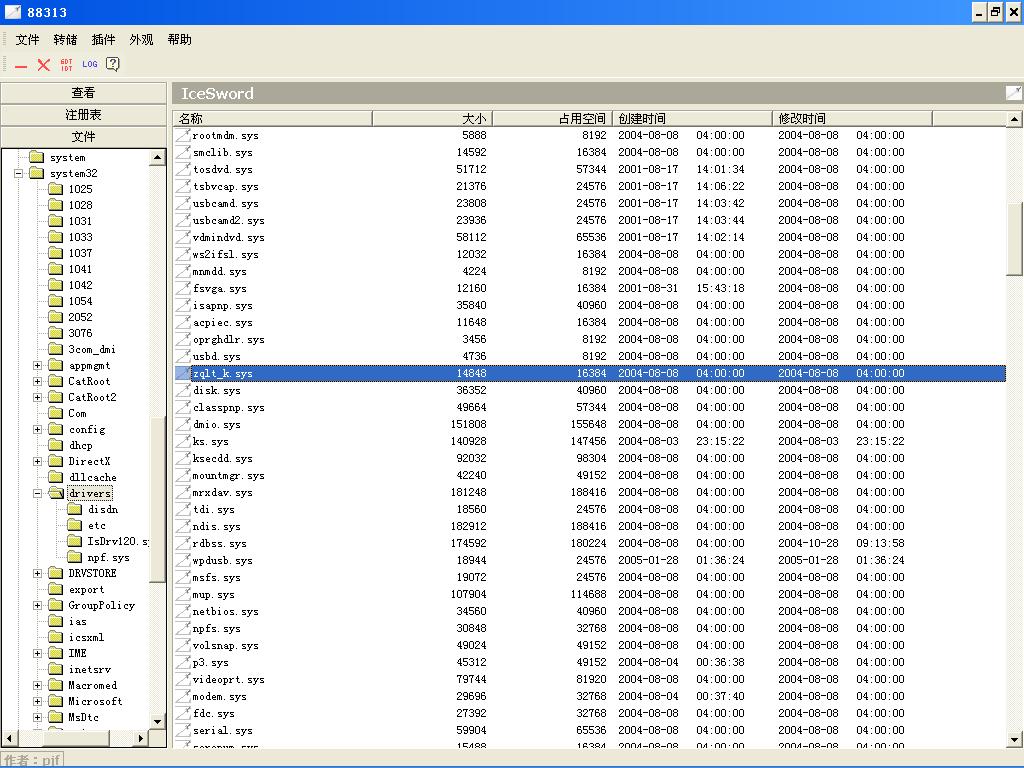Expand the CatRoot folder node
The width and height of the screenshot is (1024, 768).
[38, 381]
